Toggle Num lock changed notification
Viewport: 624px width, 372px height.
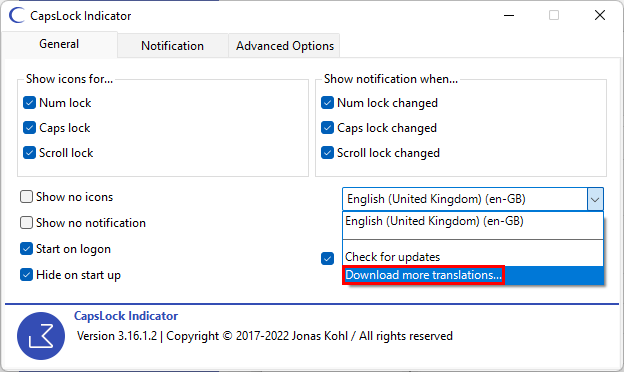click(x=327, y=103)
